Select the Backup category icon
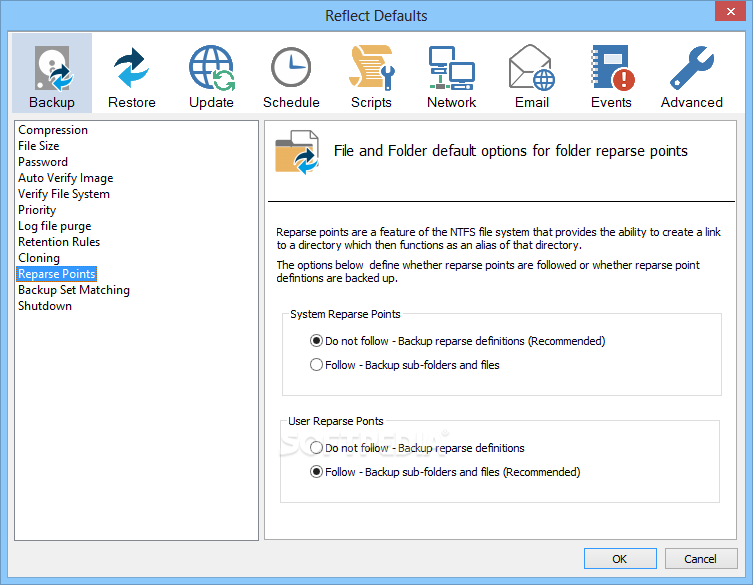Viewport: 753px width, 585px height. [x=52, y=74]
